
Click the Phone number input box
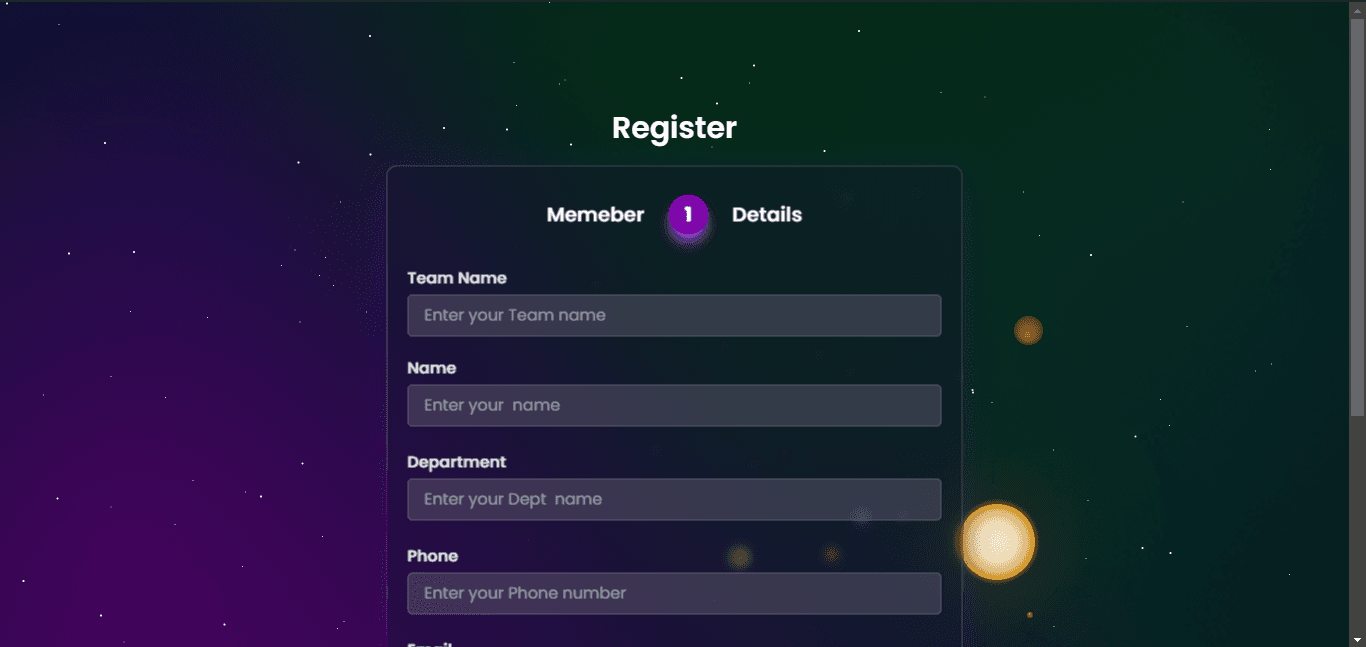pos(674,593)
